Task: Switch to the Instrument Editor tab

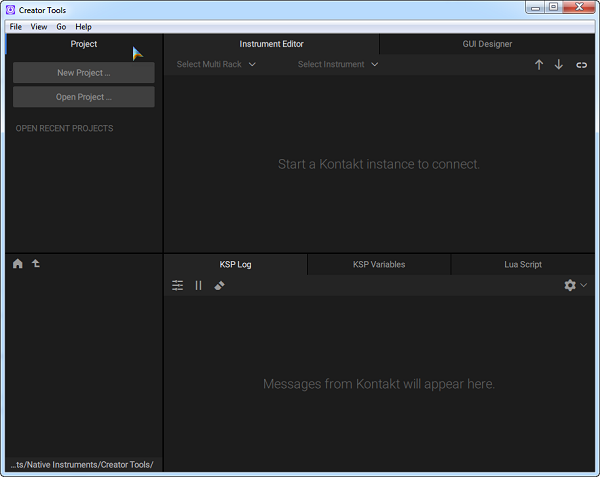Action: click(x=271, y=44)
